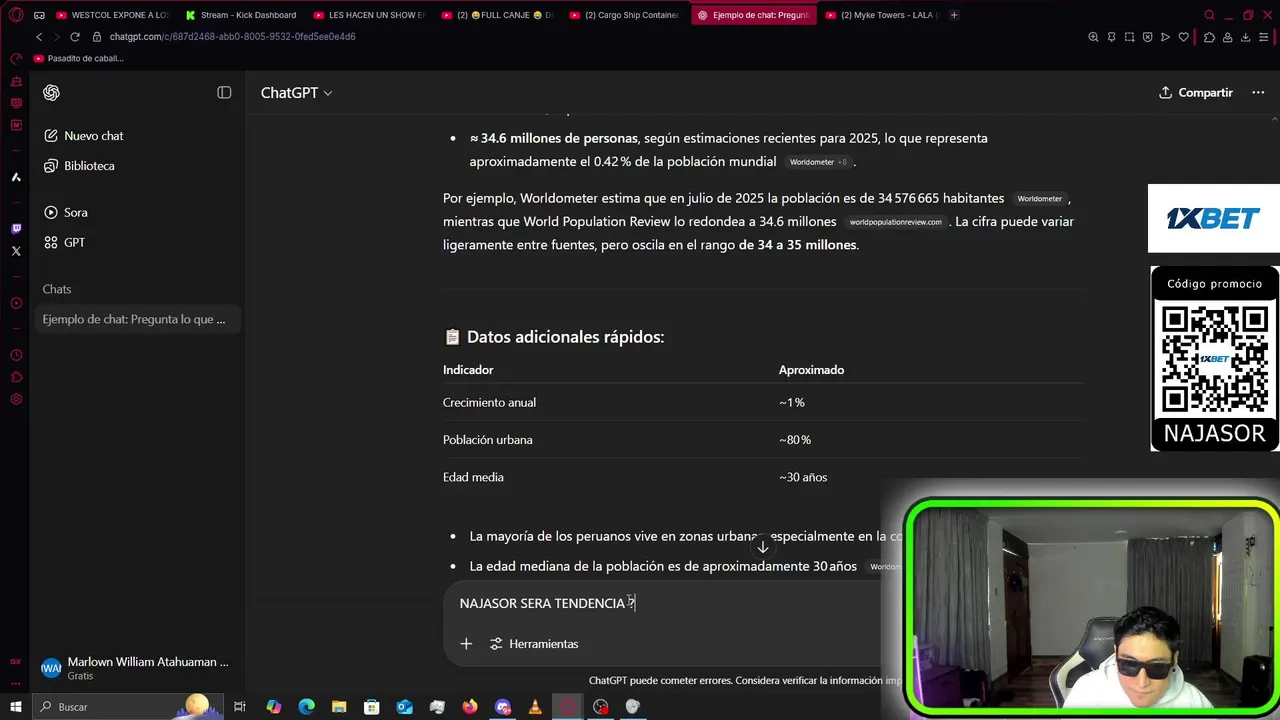Image resolution: width=1280 pixels, height=720 pixels.
Task: Open VLC media player from taskbar
Action: click(x=535, y=707)
